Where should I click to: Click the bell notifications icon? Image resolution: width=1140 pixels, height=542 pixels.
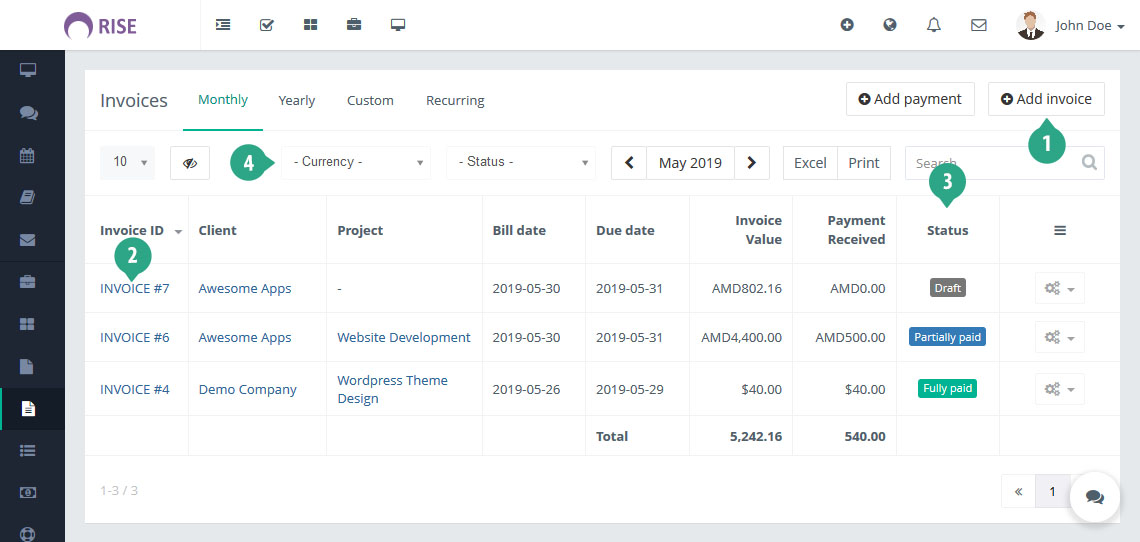pos(934,25)
